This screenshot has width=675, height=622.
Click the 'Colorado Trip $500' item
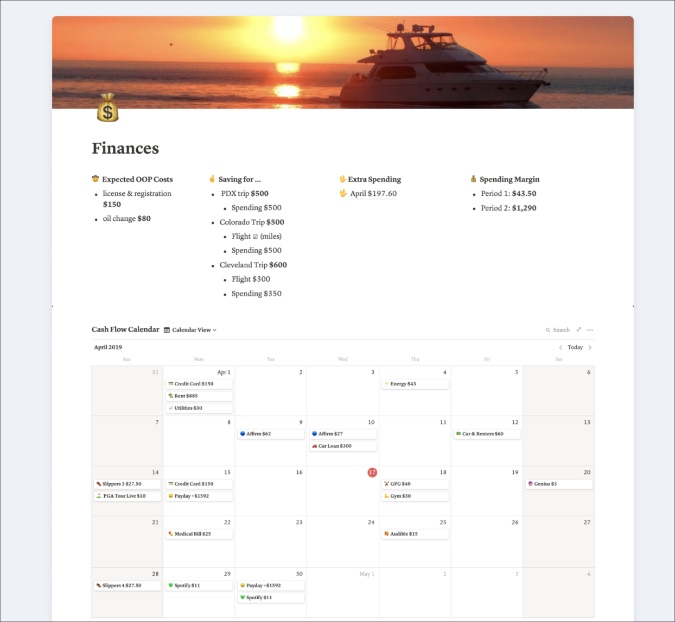(x=252, y=222)
